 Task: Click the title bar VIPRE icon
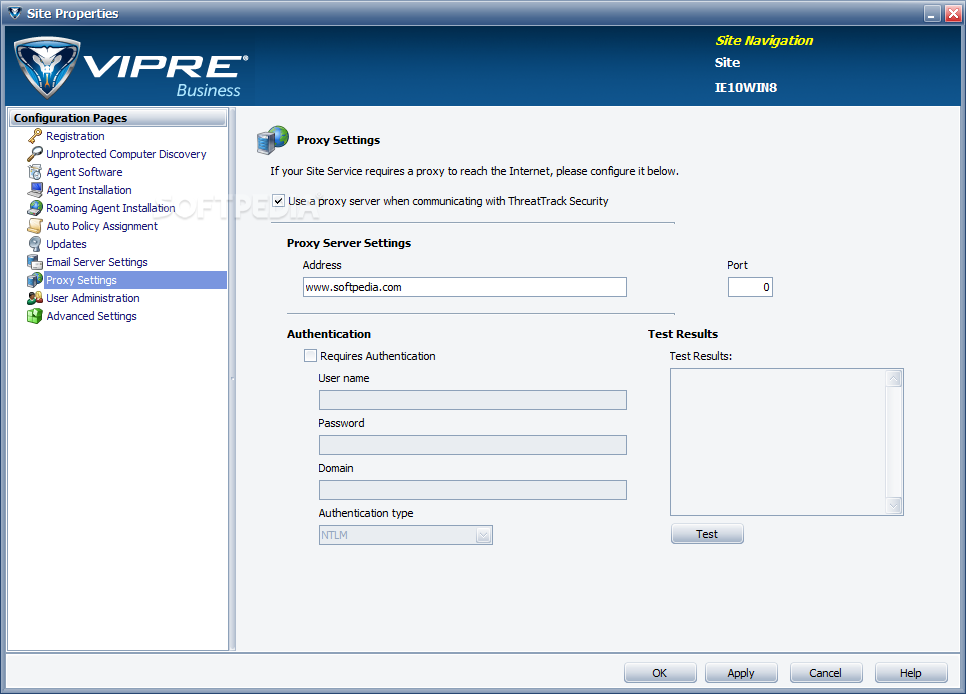[x=14, y=13]
